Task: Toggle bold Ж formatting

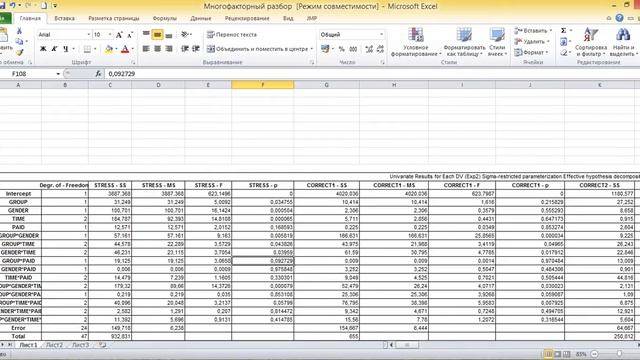Action: [43, 49]
